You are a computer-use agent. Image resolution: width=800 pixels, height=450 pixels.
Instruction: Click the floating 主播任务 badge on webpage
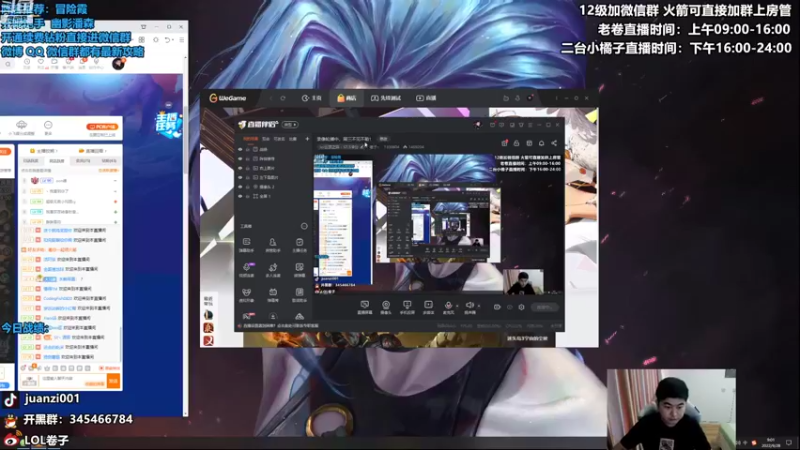click(x=168, y=122)
